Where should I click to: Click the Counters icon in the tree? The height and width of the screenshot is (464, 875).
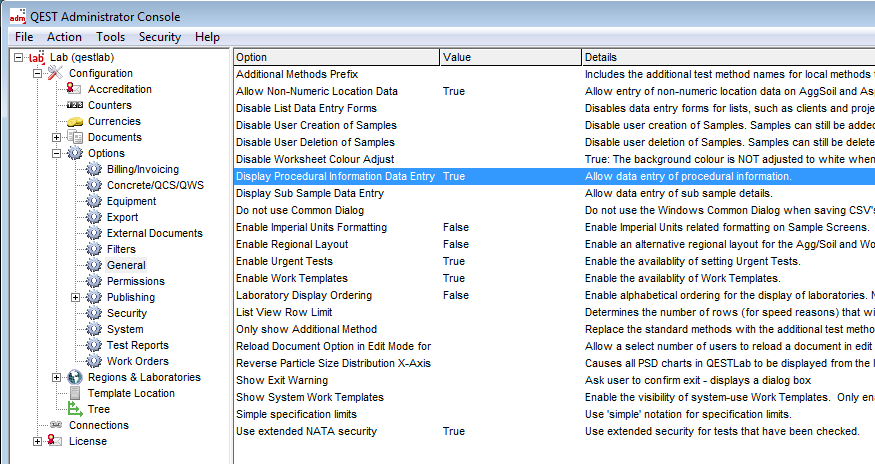click(75, 106)
